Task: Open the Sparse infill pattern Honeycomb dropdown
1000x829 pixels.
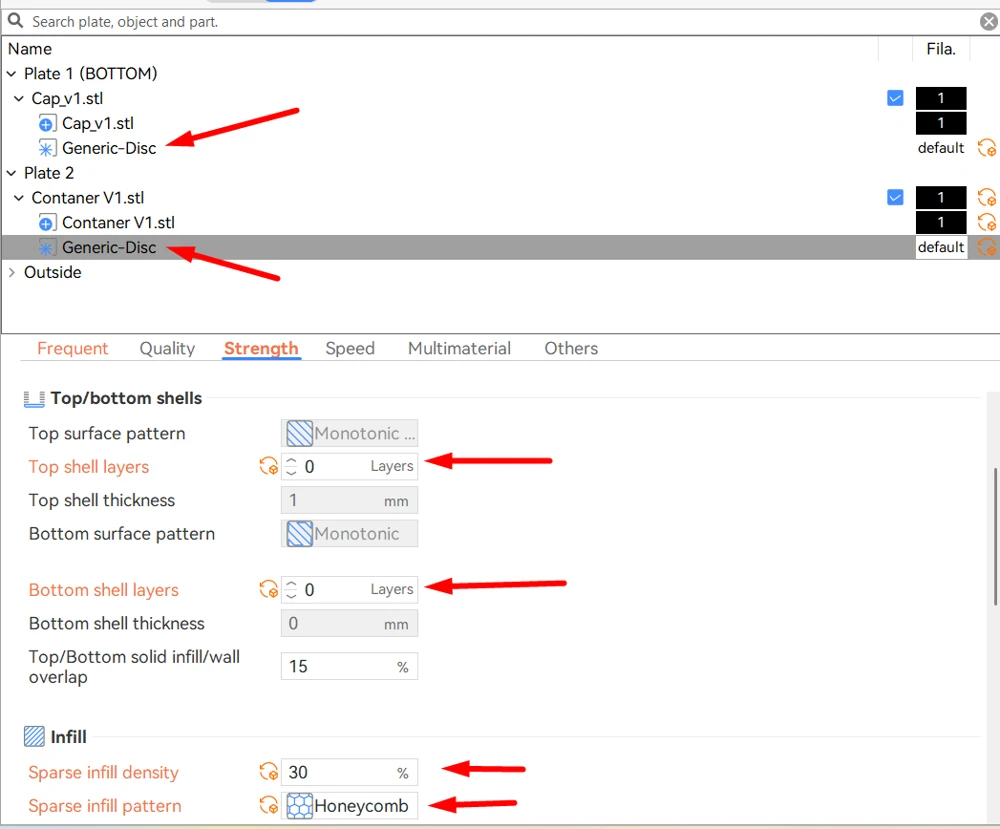Action: [349, 805]
